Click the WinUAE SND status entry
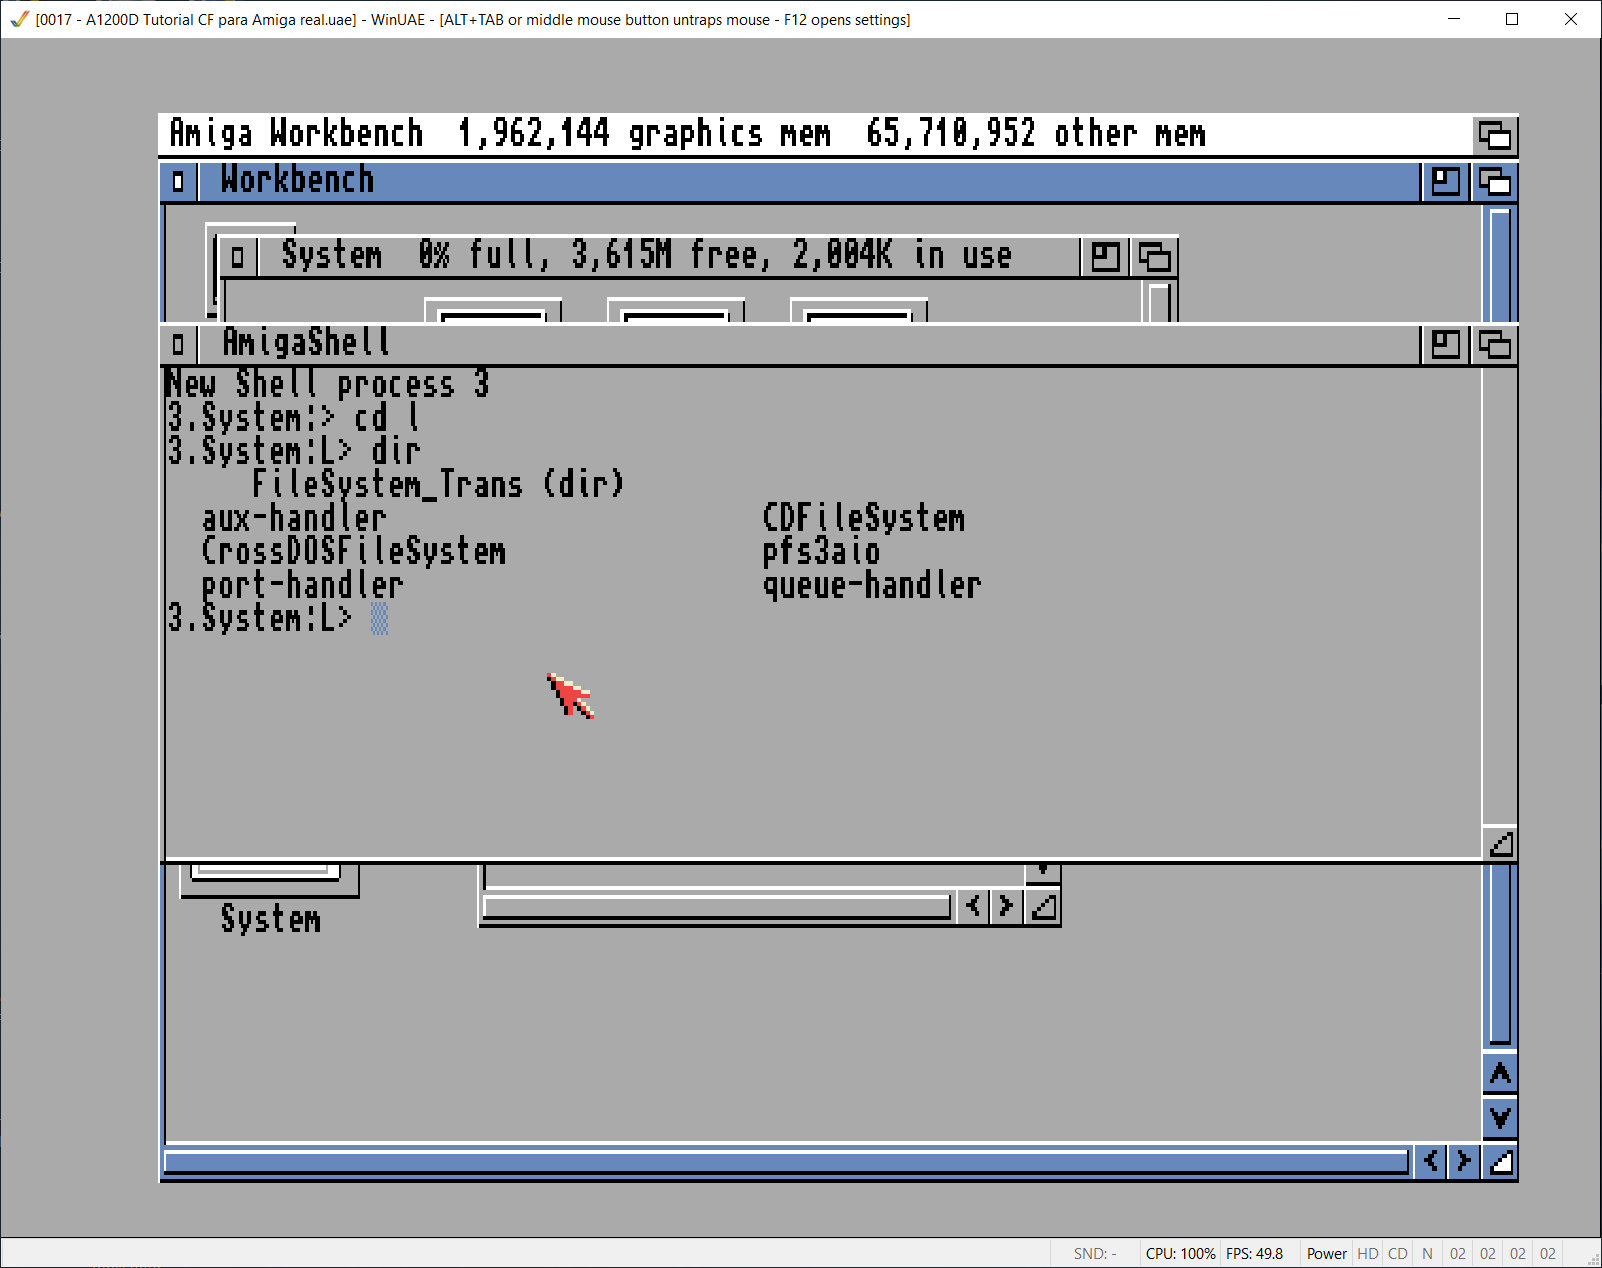The height and width of the screenshot is (1268, 1602). [1095, 1254]
